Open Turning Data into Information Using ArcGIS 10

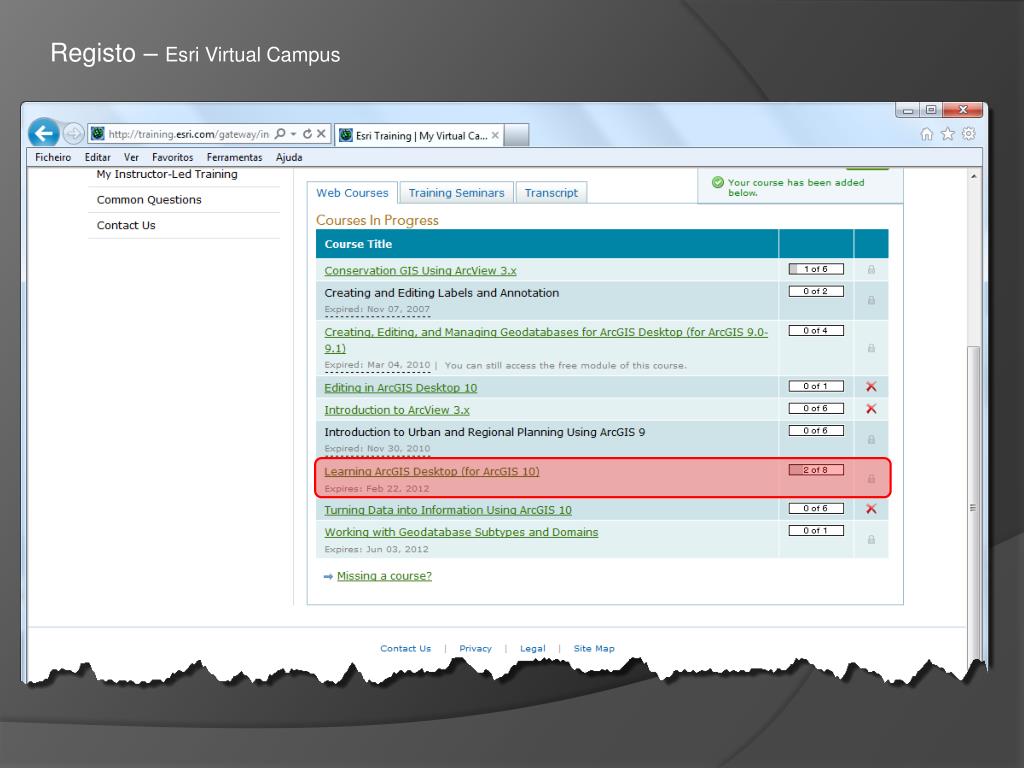click(x=448, y=510)
